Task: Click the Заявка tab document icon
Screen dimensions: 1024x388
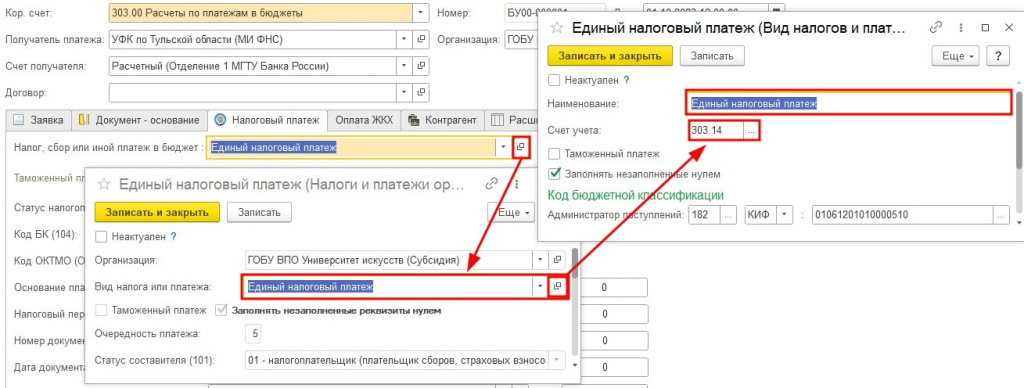Action: tap(18, 120)
